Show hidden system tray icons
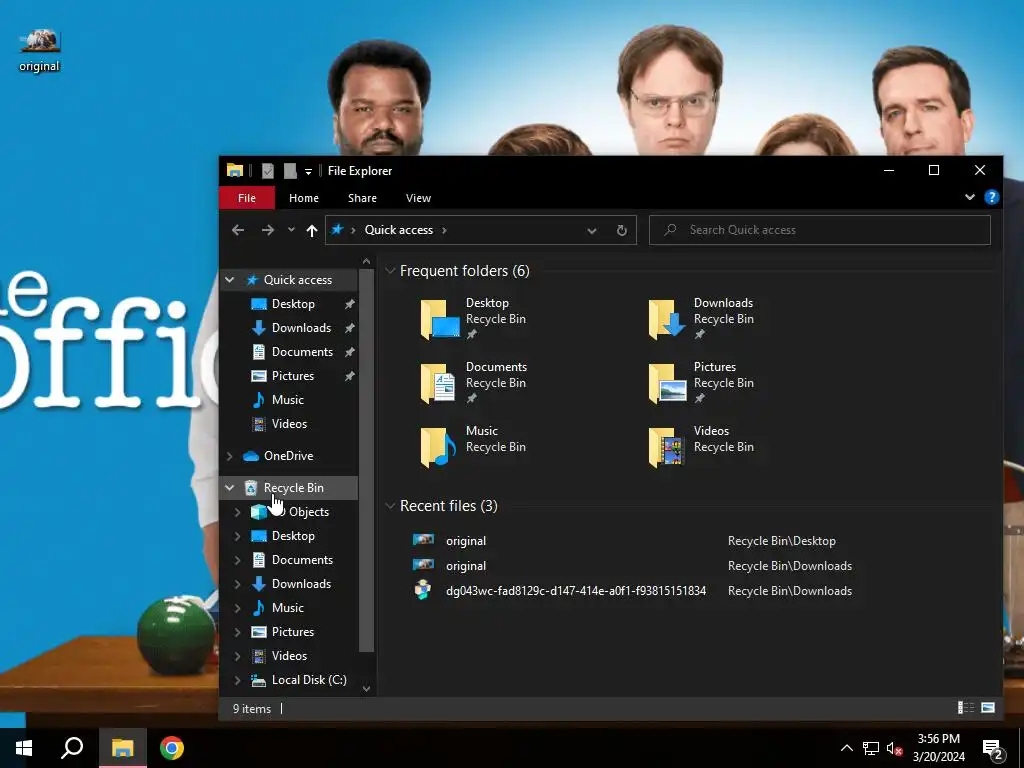This screenshot has height=768, width=1024. click(846, 748)
